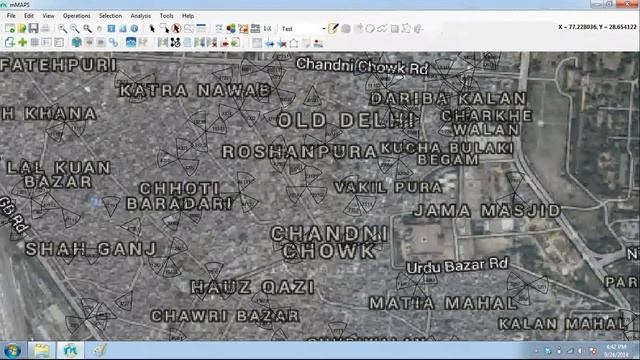Open the Text layer dropdown
Viewport: 640px width, 360px height.
pyautogui.click(x=303, y=29)
